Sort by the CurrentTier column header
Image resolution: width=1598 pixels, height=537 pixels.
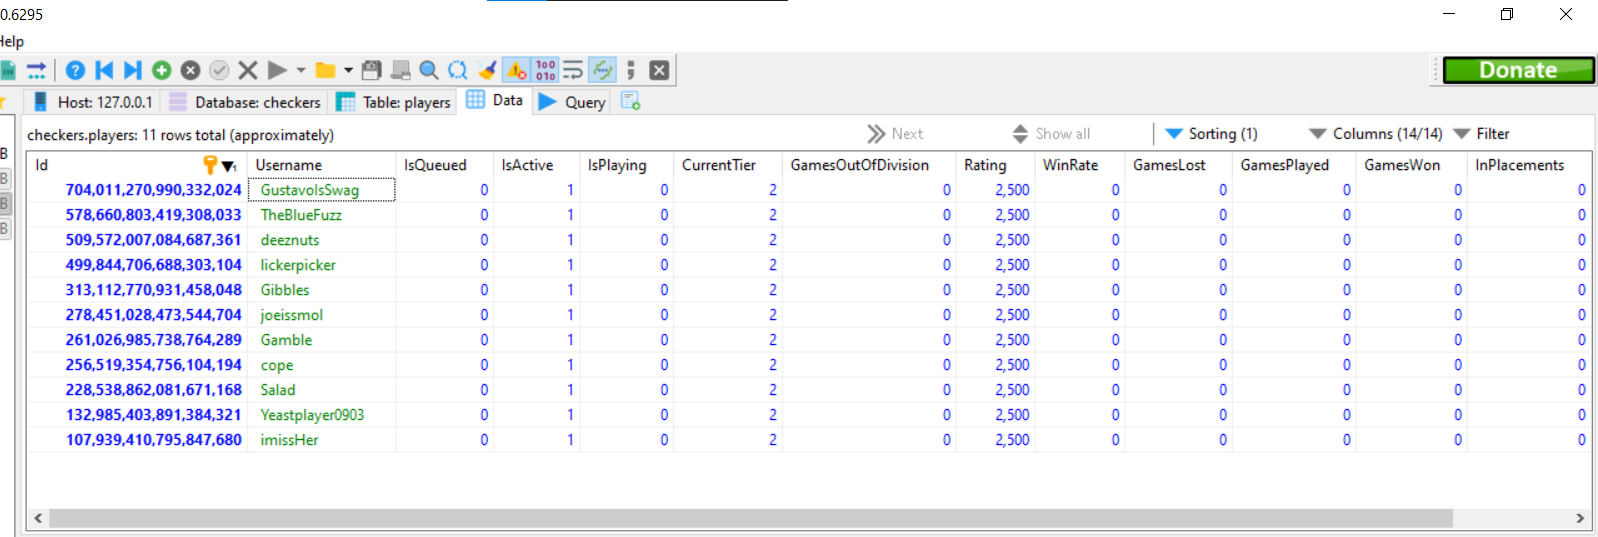coord(728,165)
